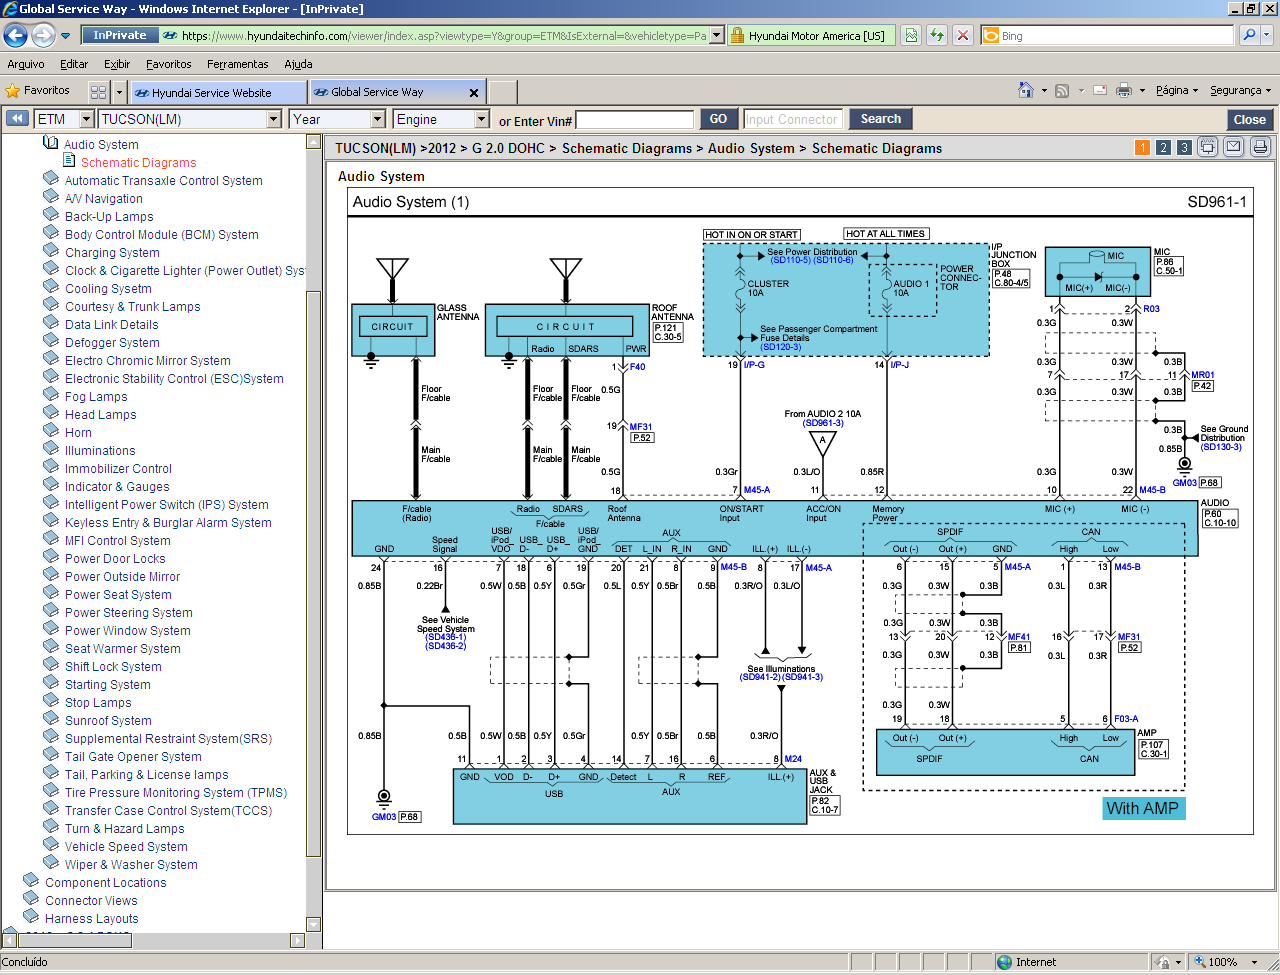Click the page refresh icon in the browser

[x=937, y=35]
